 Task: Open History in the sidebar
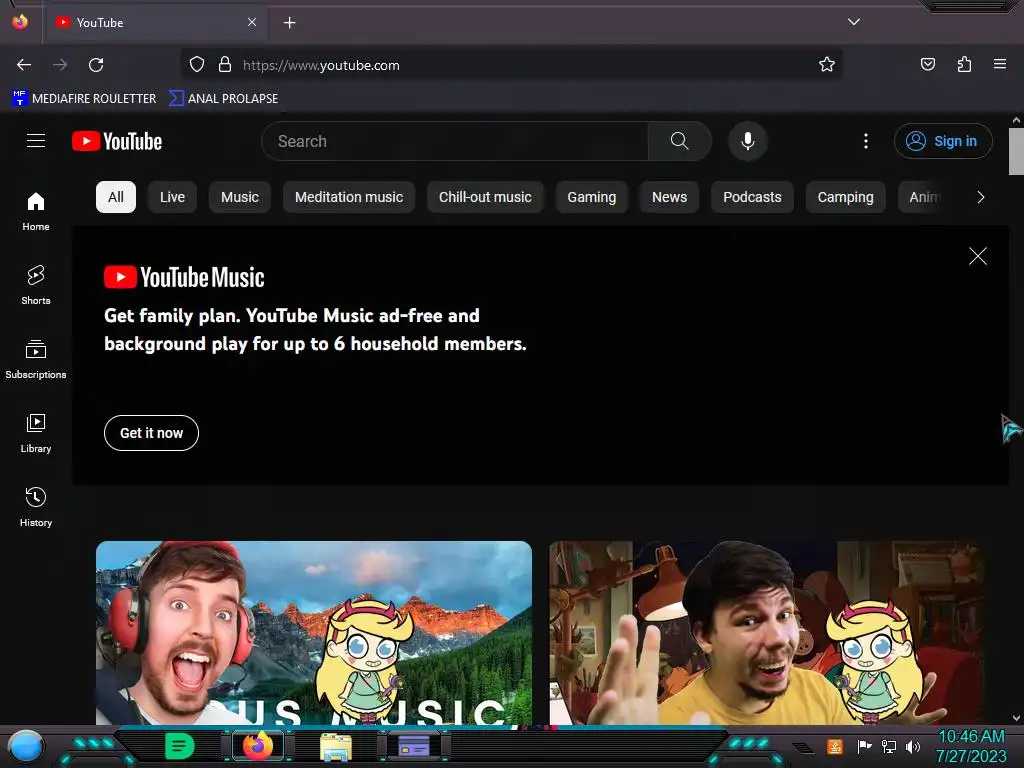36,507
